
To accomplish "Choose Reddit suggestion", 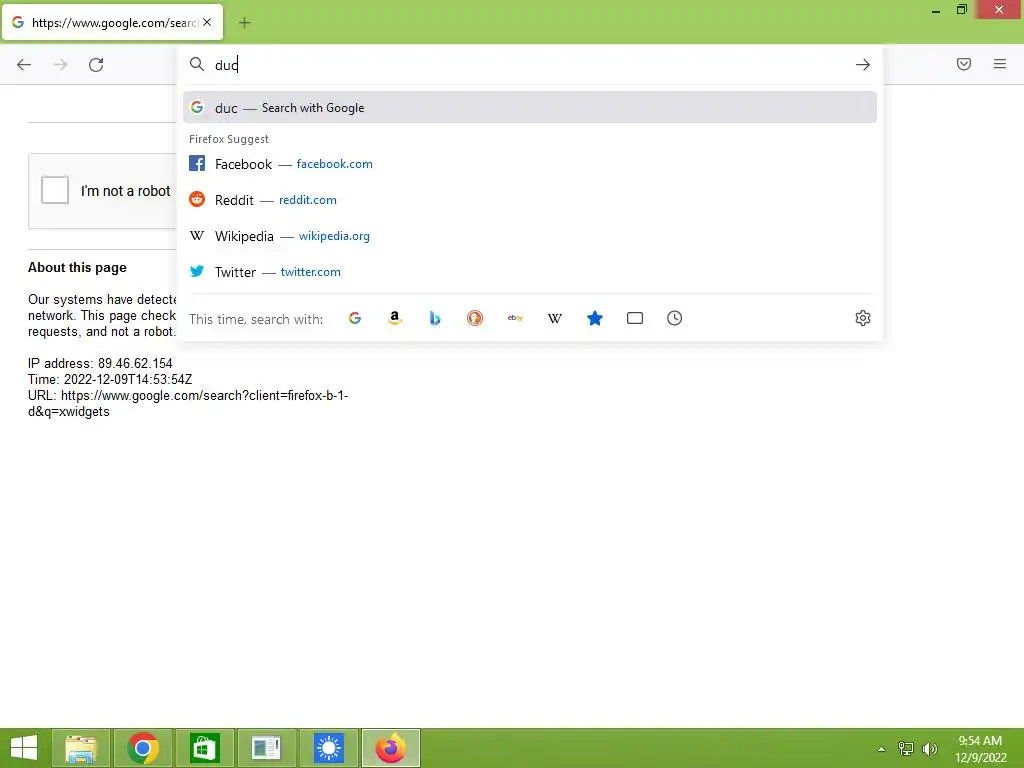I will click(530, 200).
